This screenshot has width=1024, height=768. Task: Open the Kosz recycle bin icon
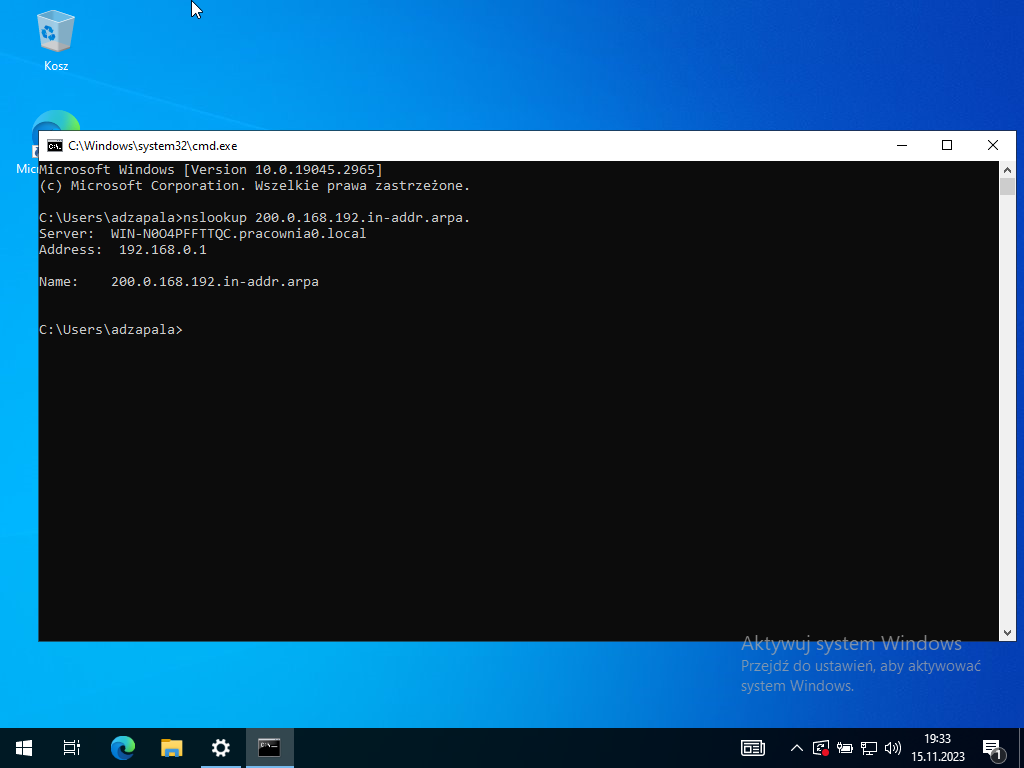tap(56, 40)
